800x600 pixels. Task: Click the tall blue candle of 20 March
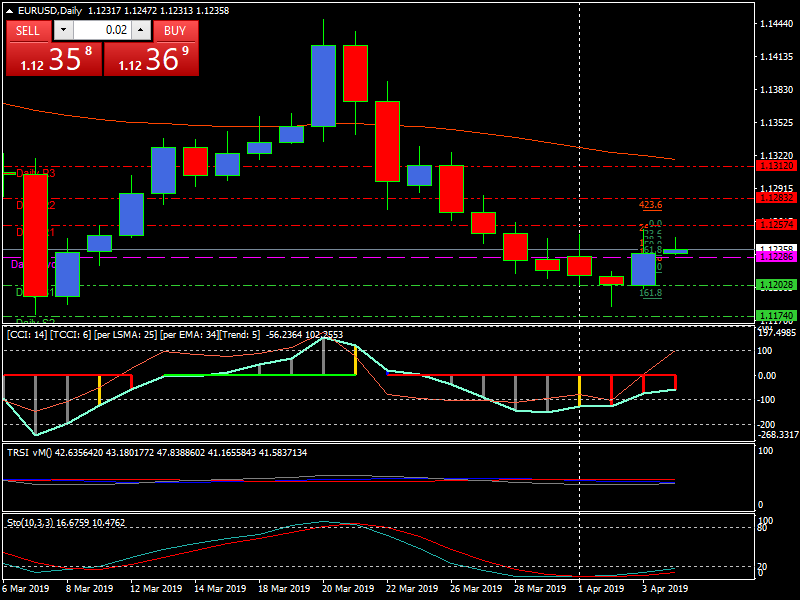tap(323, 85)
